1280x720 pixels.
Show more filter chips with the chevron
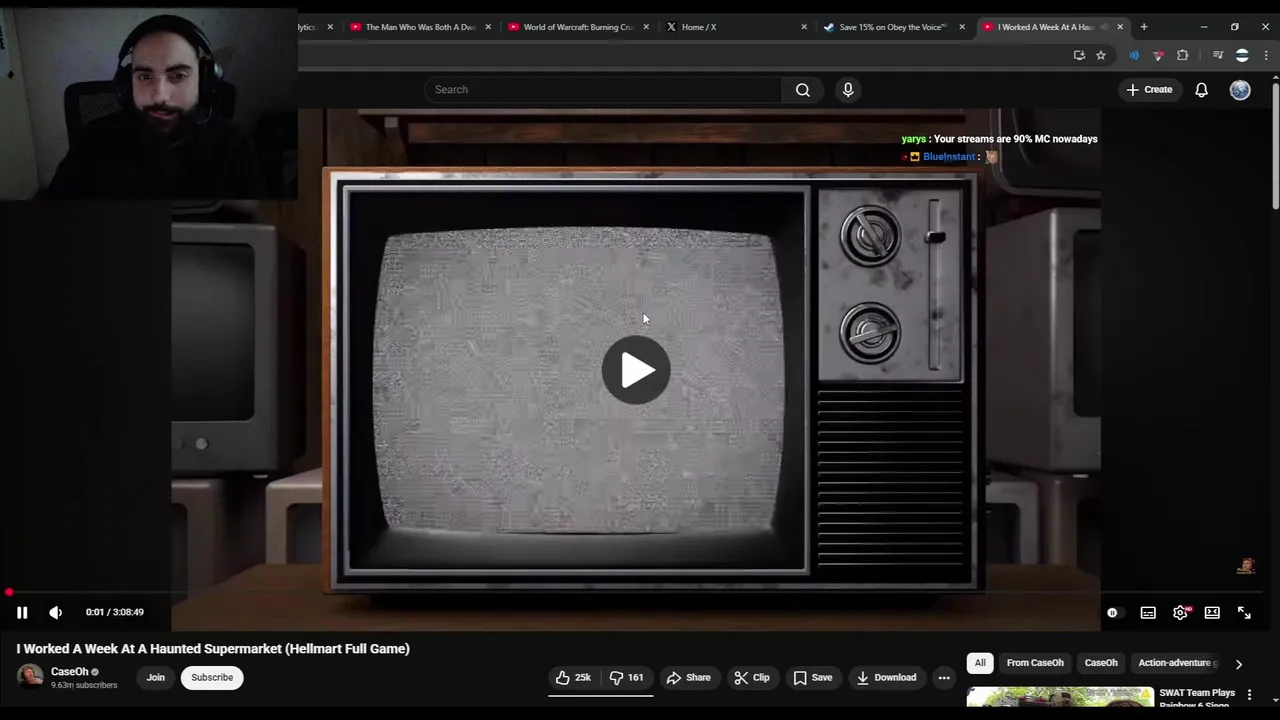point(1239,663)
